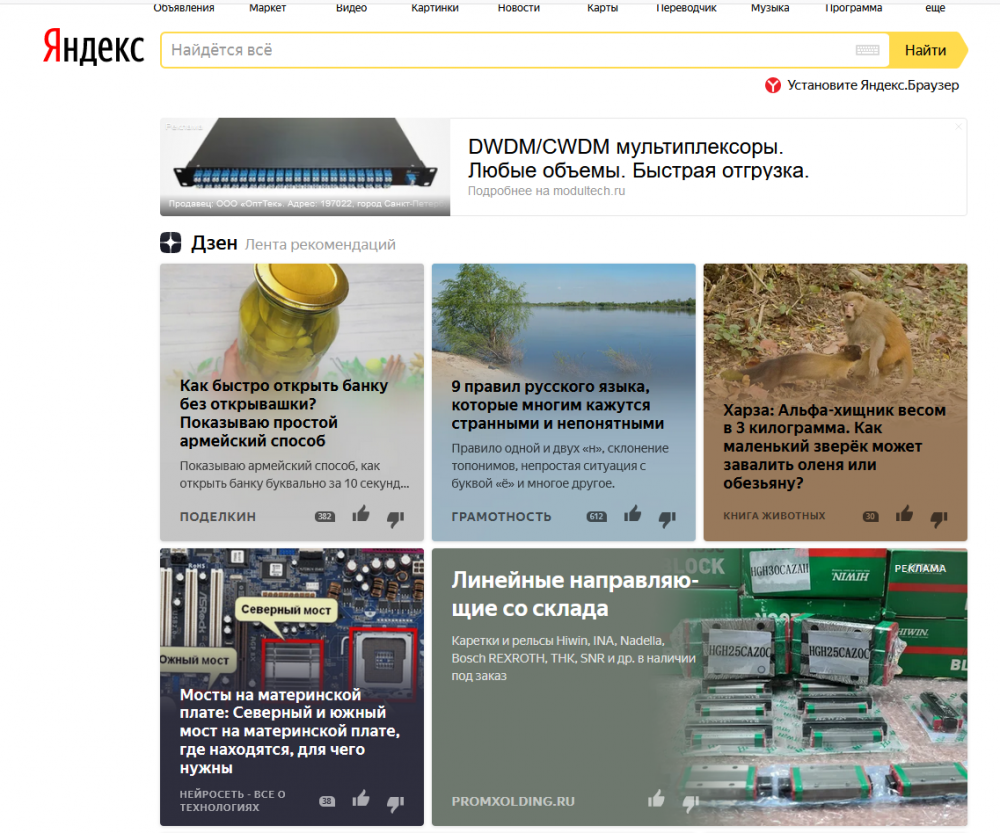
Task: Like the Поделкин jar-opening article
Action: (361, 515)
